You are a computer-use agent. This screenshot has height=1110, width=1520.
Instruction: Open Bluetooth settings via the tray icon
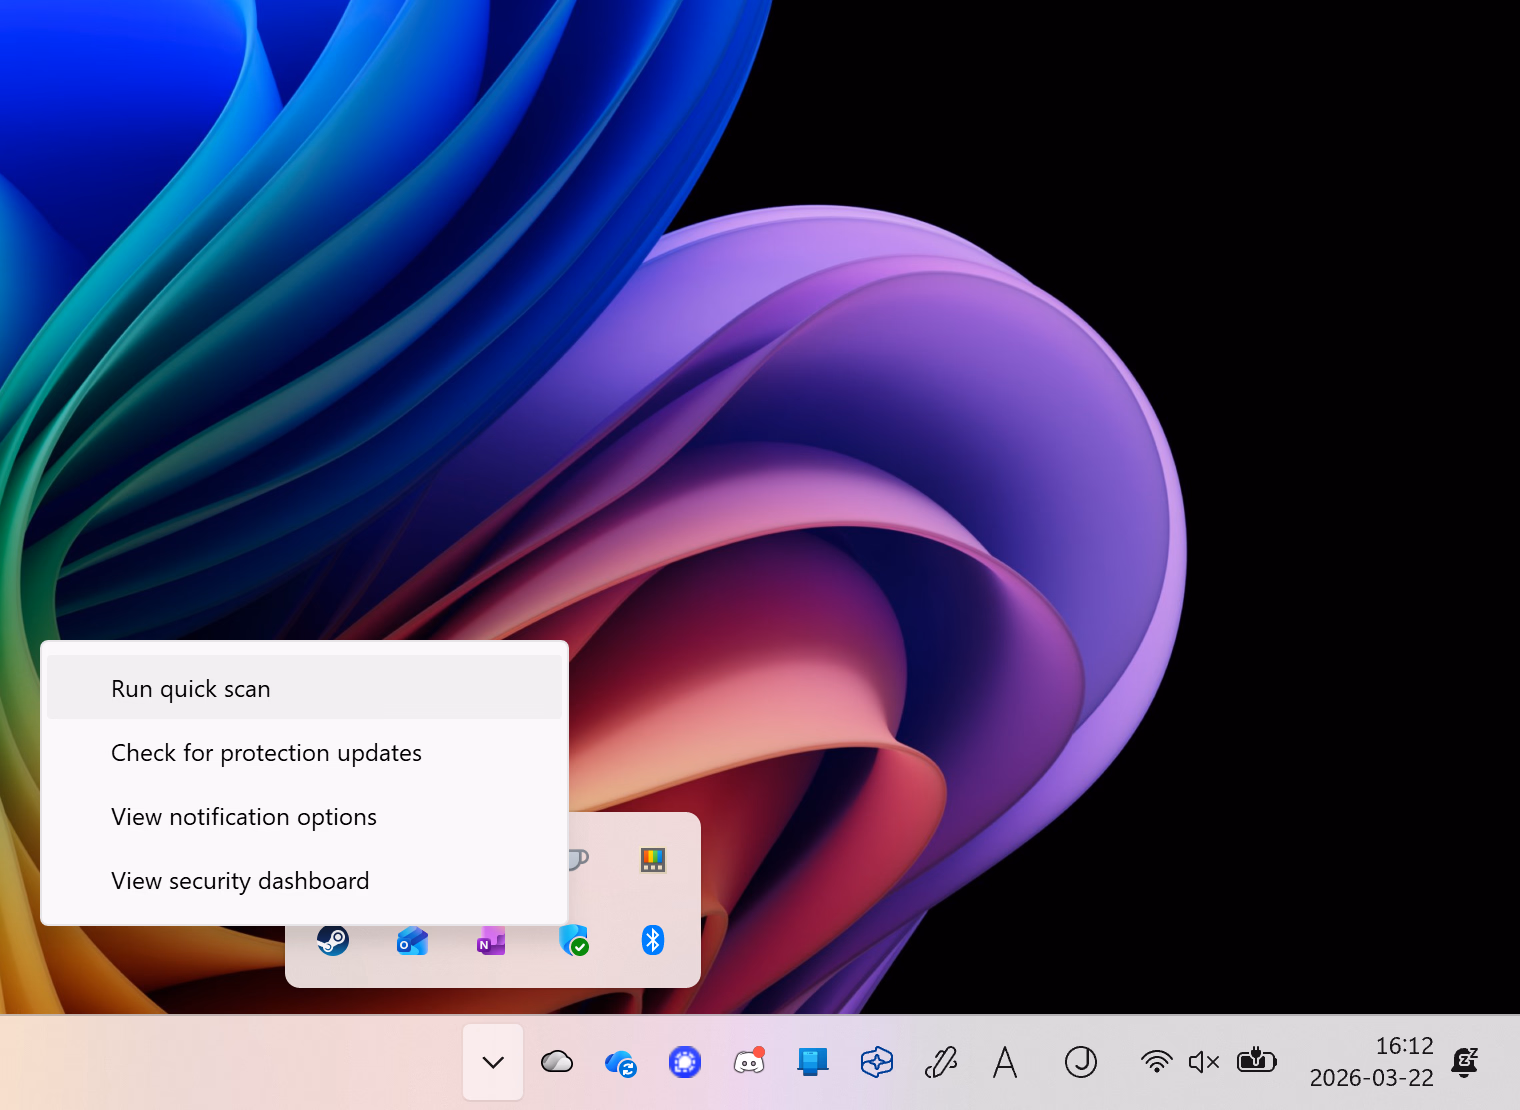(x=652, y=940)
